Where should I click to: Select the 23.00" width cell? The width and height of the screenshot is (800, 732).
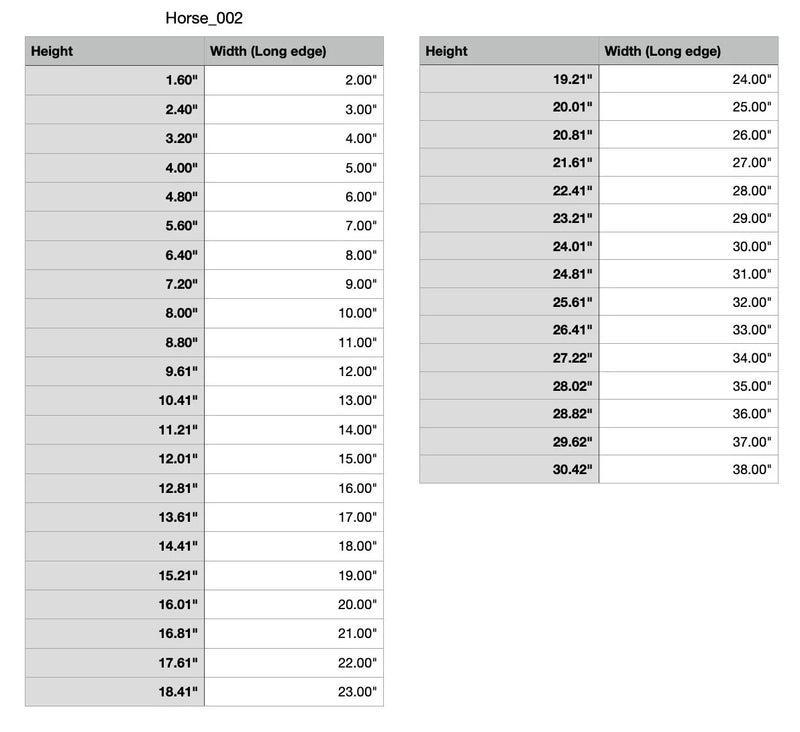[294, 692]
